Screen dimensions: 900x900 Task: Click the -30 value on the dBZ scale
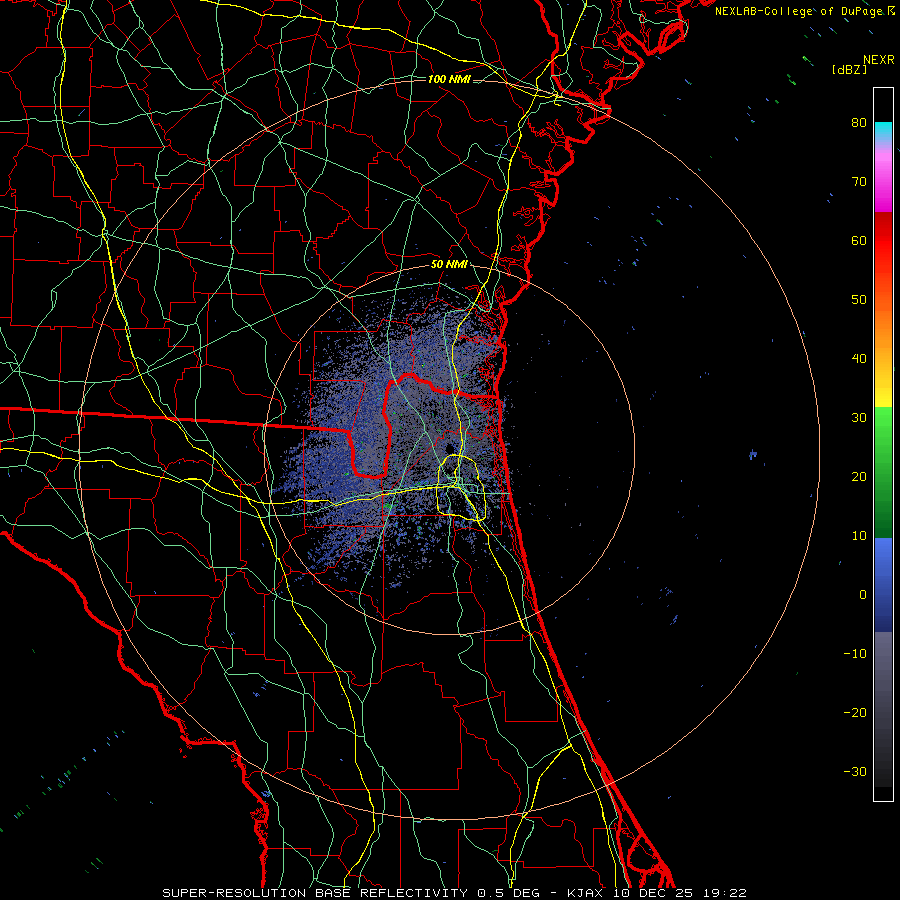(x=855, y=771)
